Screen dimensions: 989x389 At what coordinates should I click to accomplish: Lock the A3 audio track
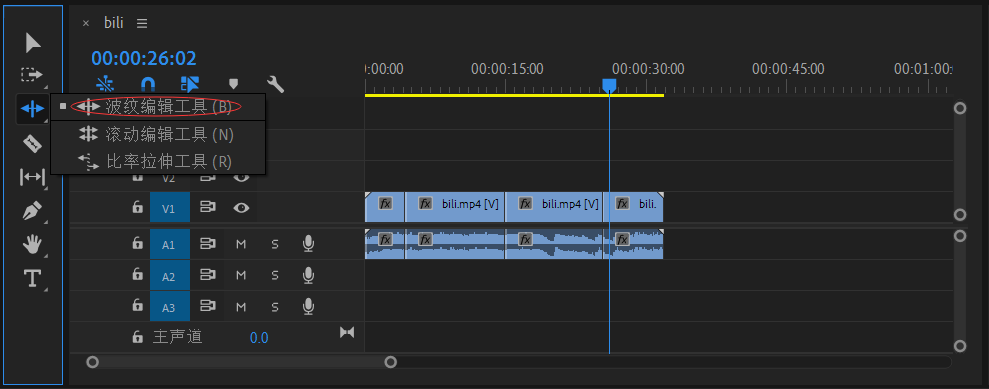[137, 306]
